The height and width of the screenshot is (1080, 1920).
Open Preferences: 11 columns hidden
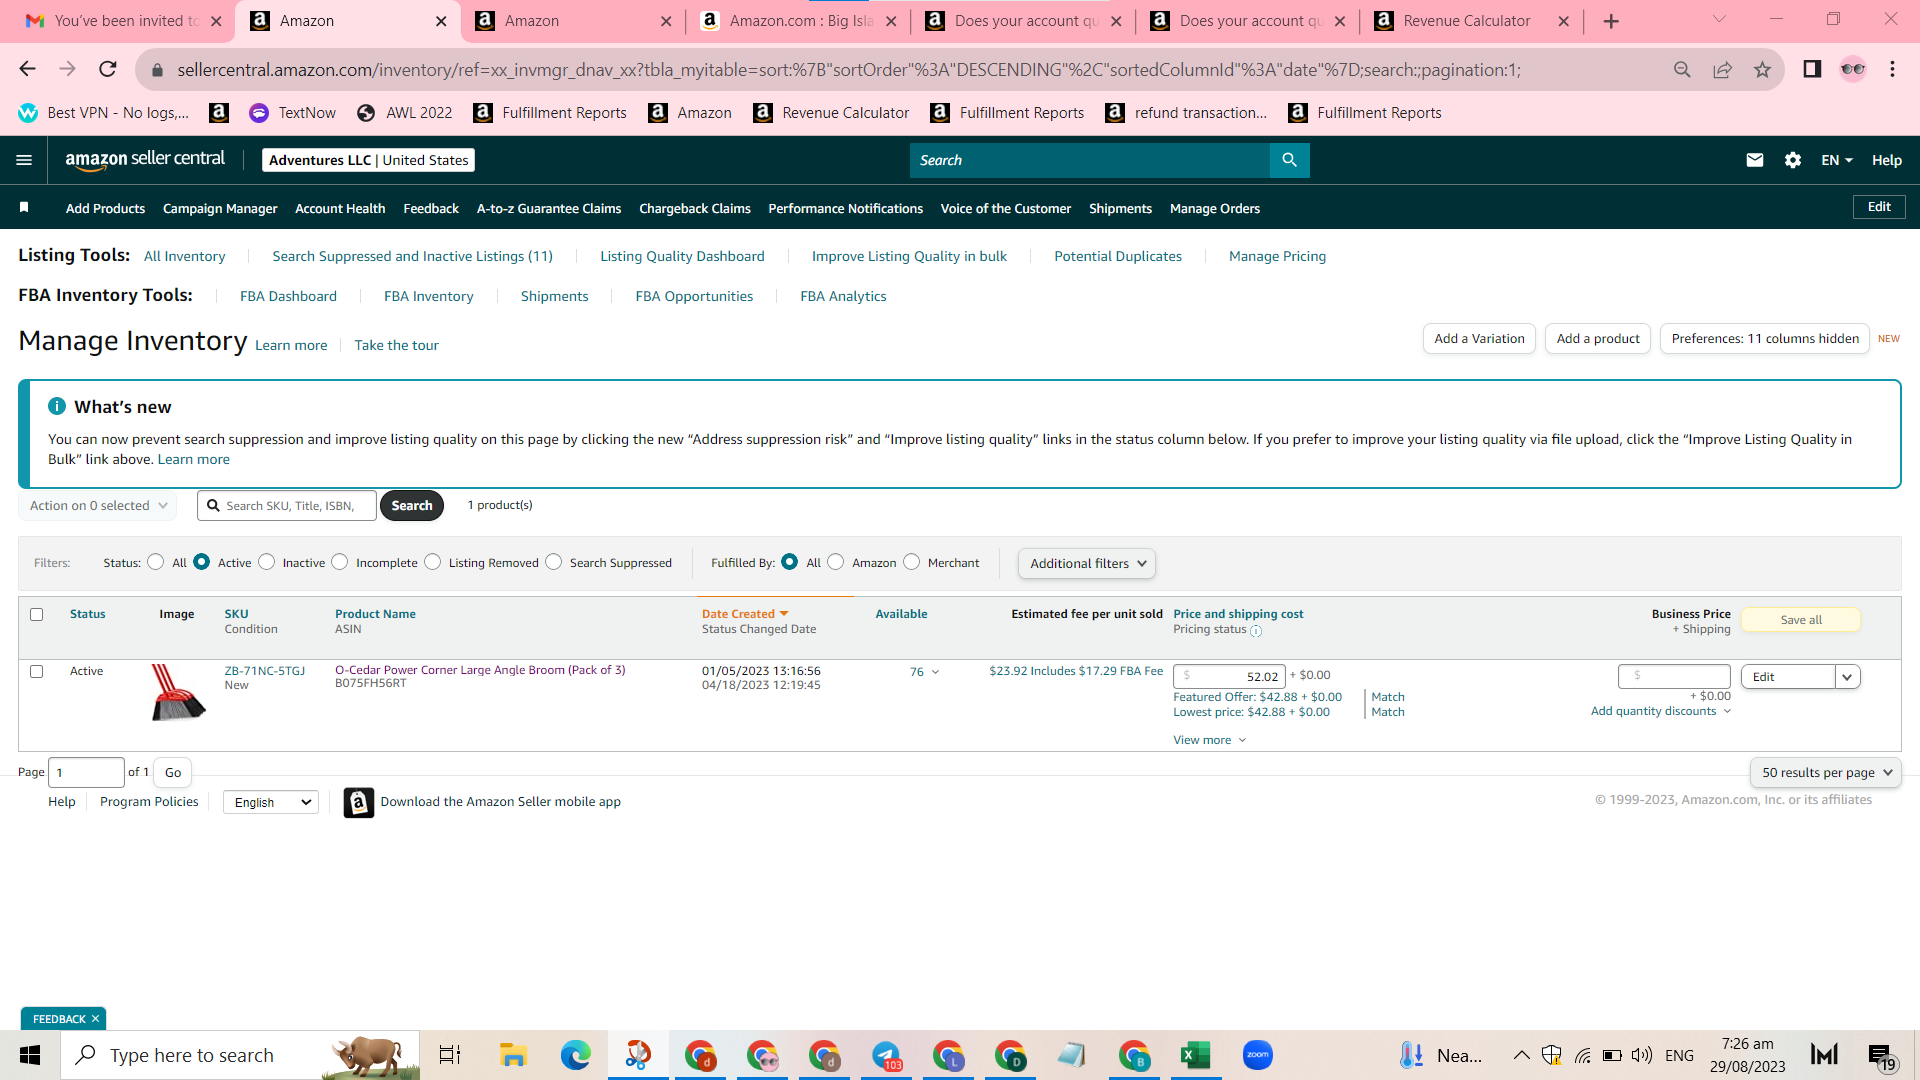[x=1765, y=339]
